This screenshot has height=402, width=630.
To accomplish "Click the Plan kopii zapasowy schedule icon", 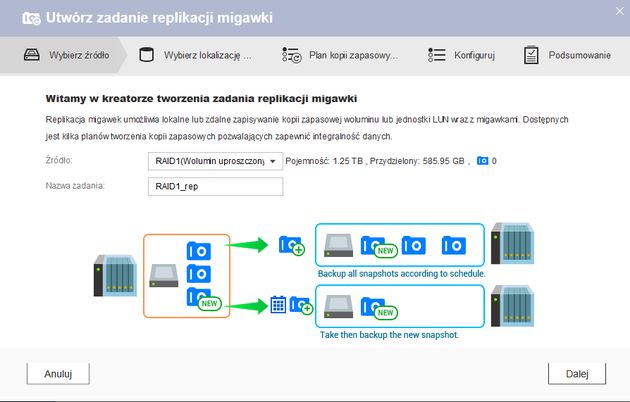I will (291, 55).
